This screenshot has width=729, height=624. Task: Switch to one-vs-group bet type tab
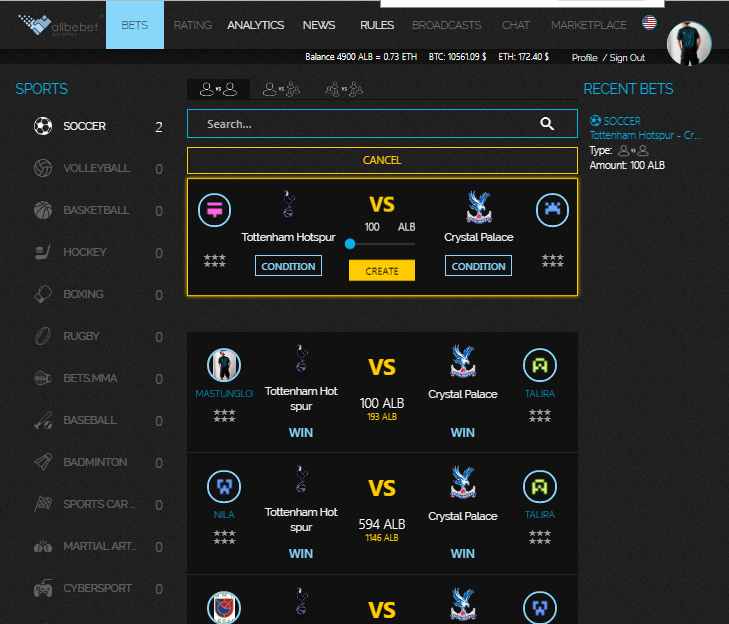pos(281,89)
